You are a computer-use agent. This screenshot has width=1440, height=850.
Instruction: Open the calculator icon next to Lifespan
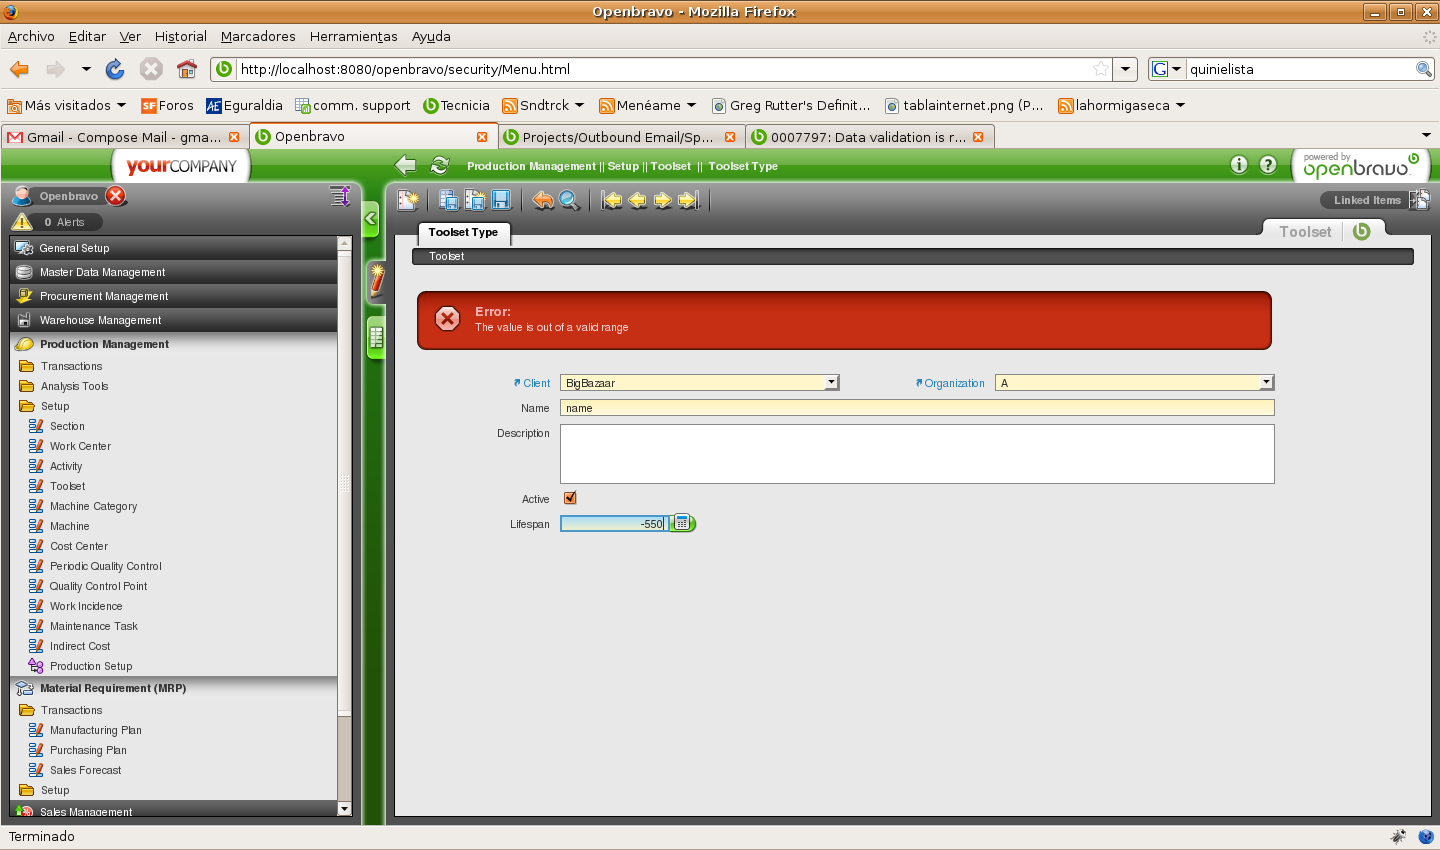682,523
